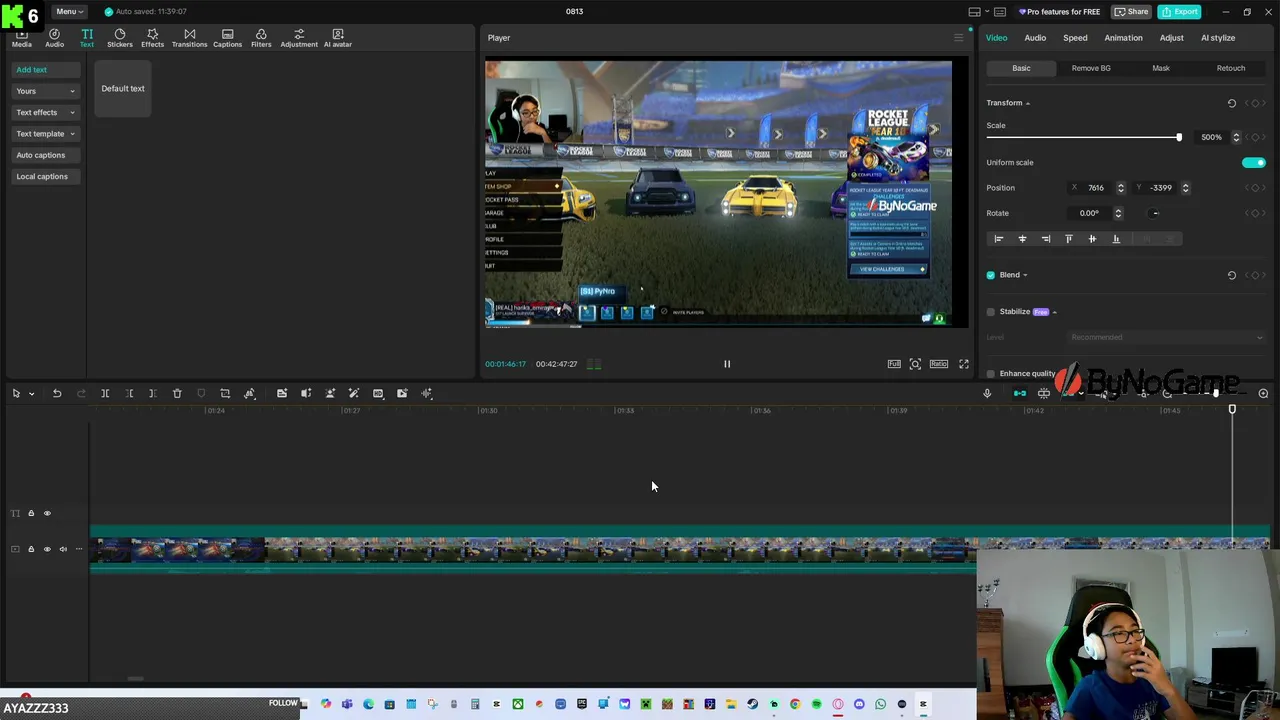Click the timeline toolbar icon left of the trash icon
1280x720 pixels.
coord(153,393)
